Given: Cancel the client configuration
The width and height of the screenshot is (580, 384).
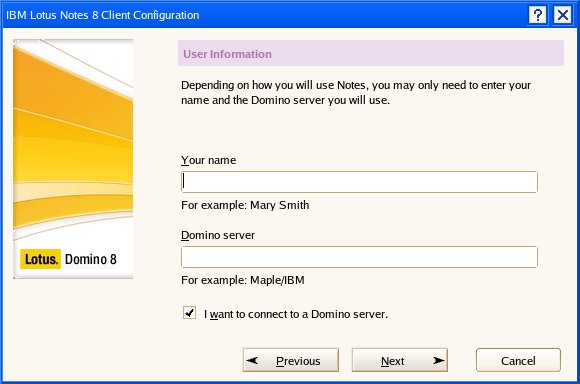Looking at the screenshot, I should click(x=518, y=360).
